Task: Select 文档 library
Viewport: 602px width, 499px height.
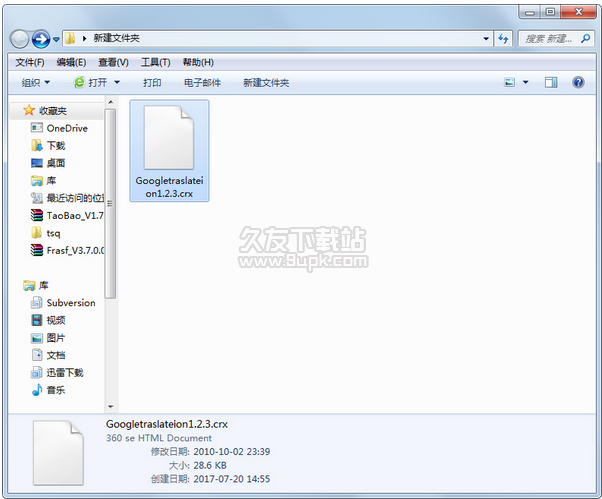Action: coord(56,355)
